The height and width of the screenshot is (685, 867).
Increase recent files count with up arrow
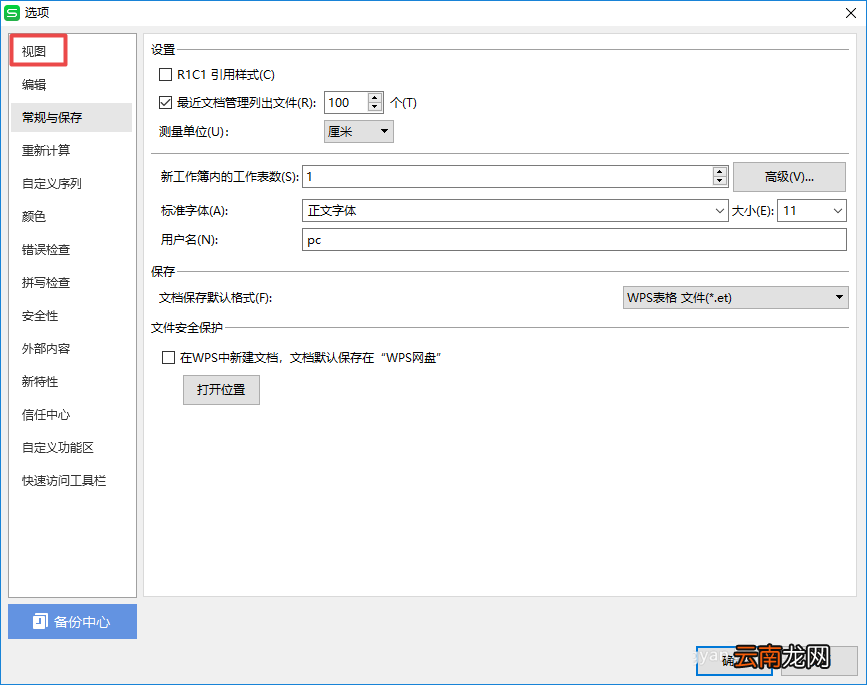[375, 98]
